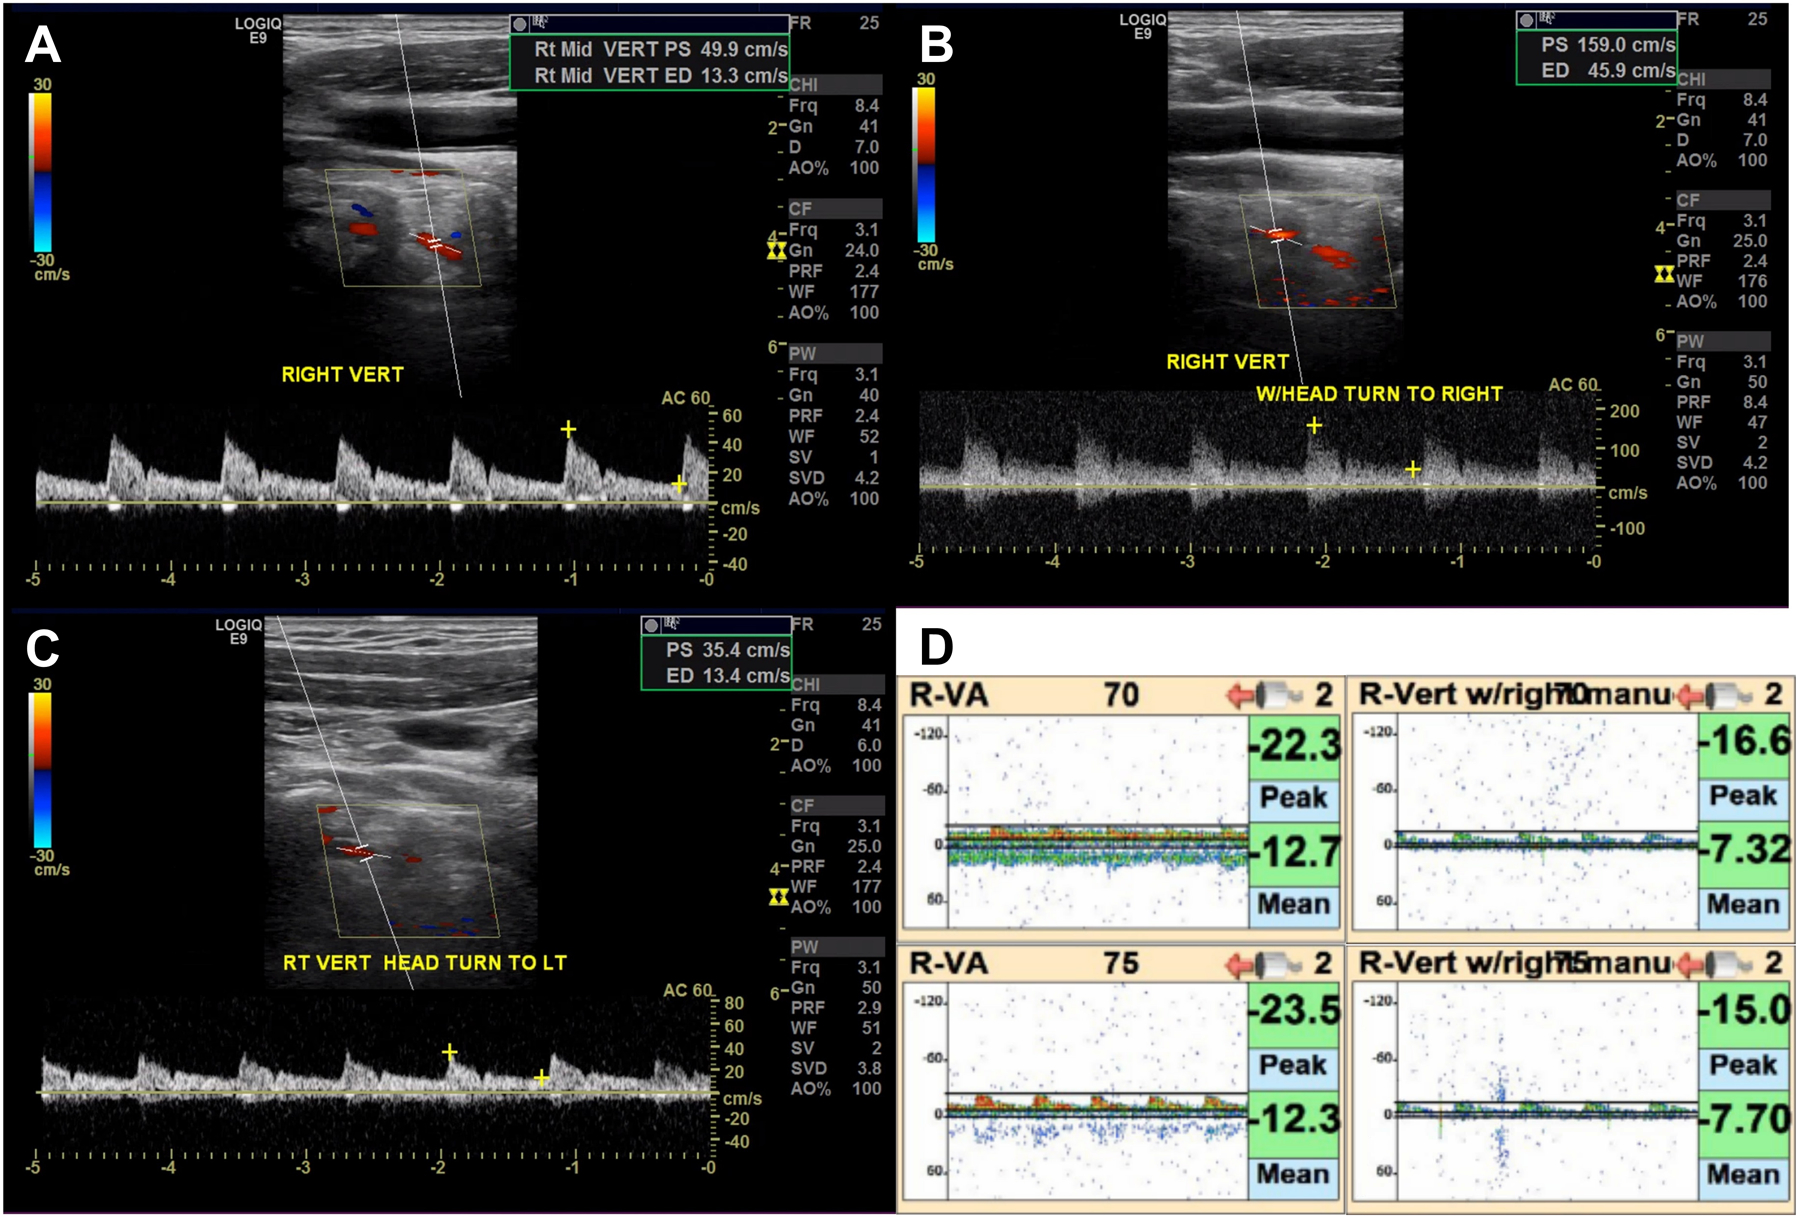Image resolution: width=1800 pixels, height=1217 pixels.
Task: Click the 'FR 25' frame rate in panel A
Action: click(835, 23)
